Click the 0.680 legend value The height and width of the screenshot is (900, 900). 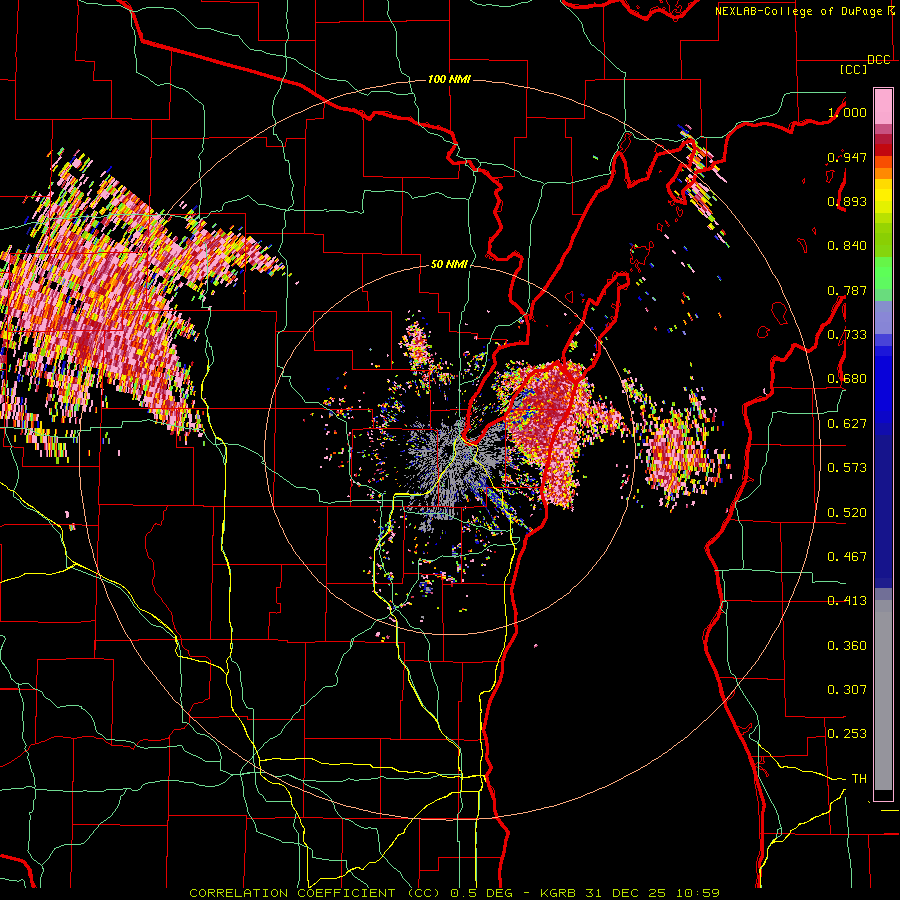pyautogui.click(x=847, y=379)
